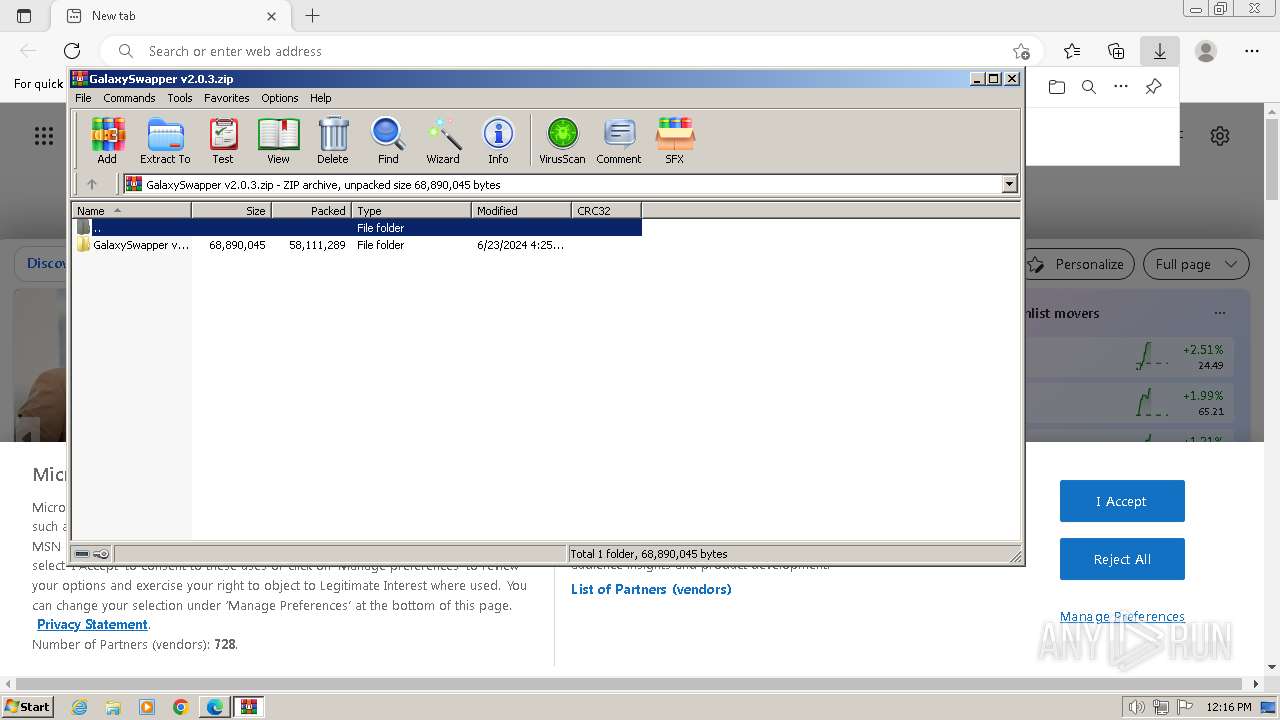Open the Privacy Statement link

pos(92,624)
